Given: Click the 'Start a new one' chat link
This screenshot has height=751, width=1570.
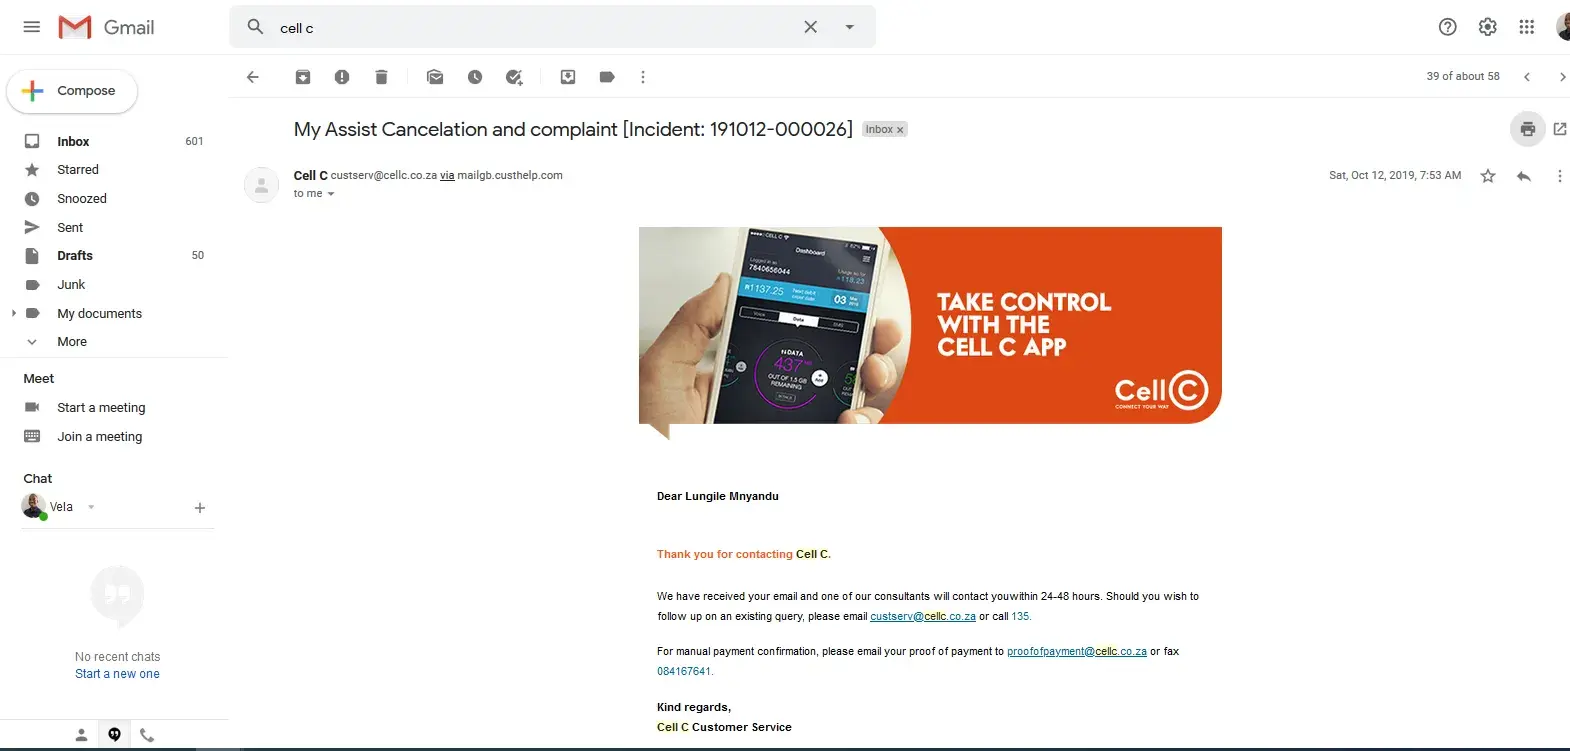Looking at the screenshot, I should click(117, 674).
